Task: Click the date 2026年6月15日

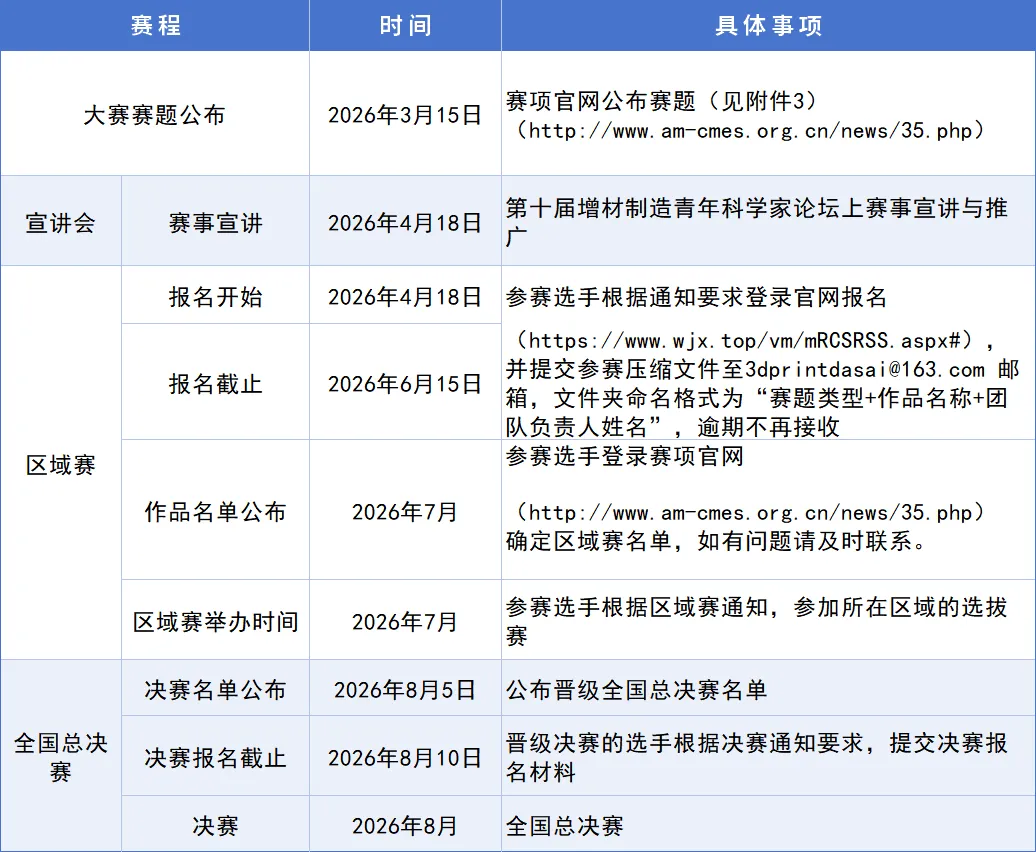Action: pyautogui.click(x=404, y=383)
